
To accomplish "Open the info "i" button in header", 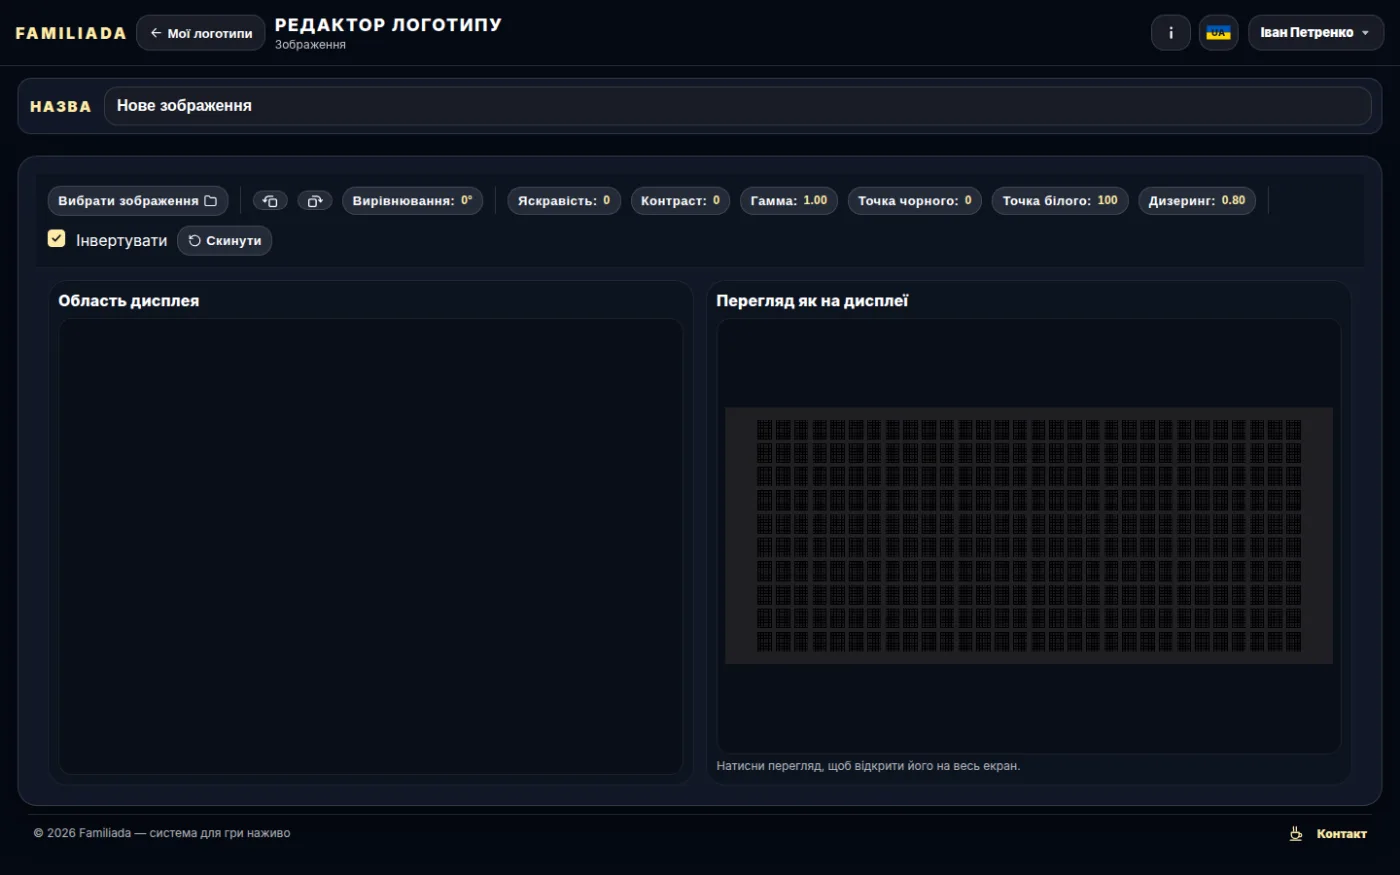I will point(1171,33).
